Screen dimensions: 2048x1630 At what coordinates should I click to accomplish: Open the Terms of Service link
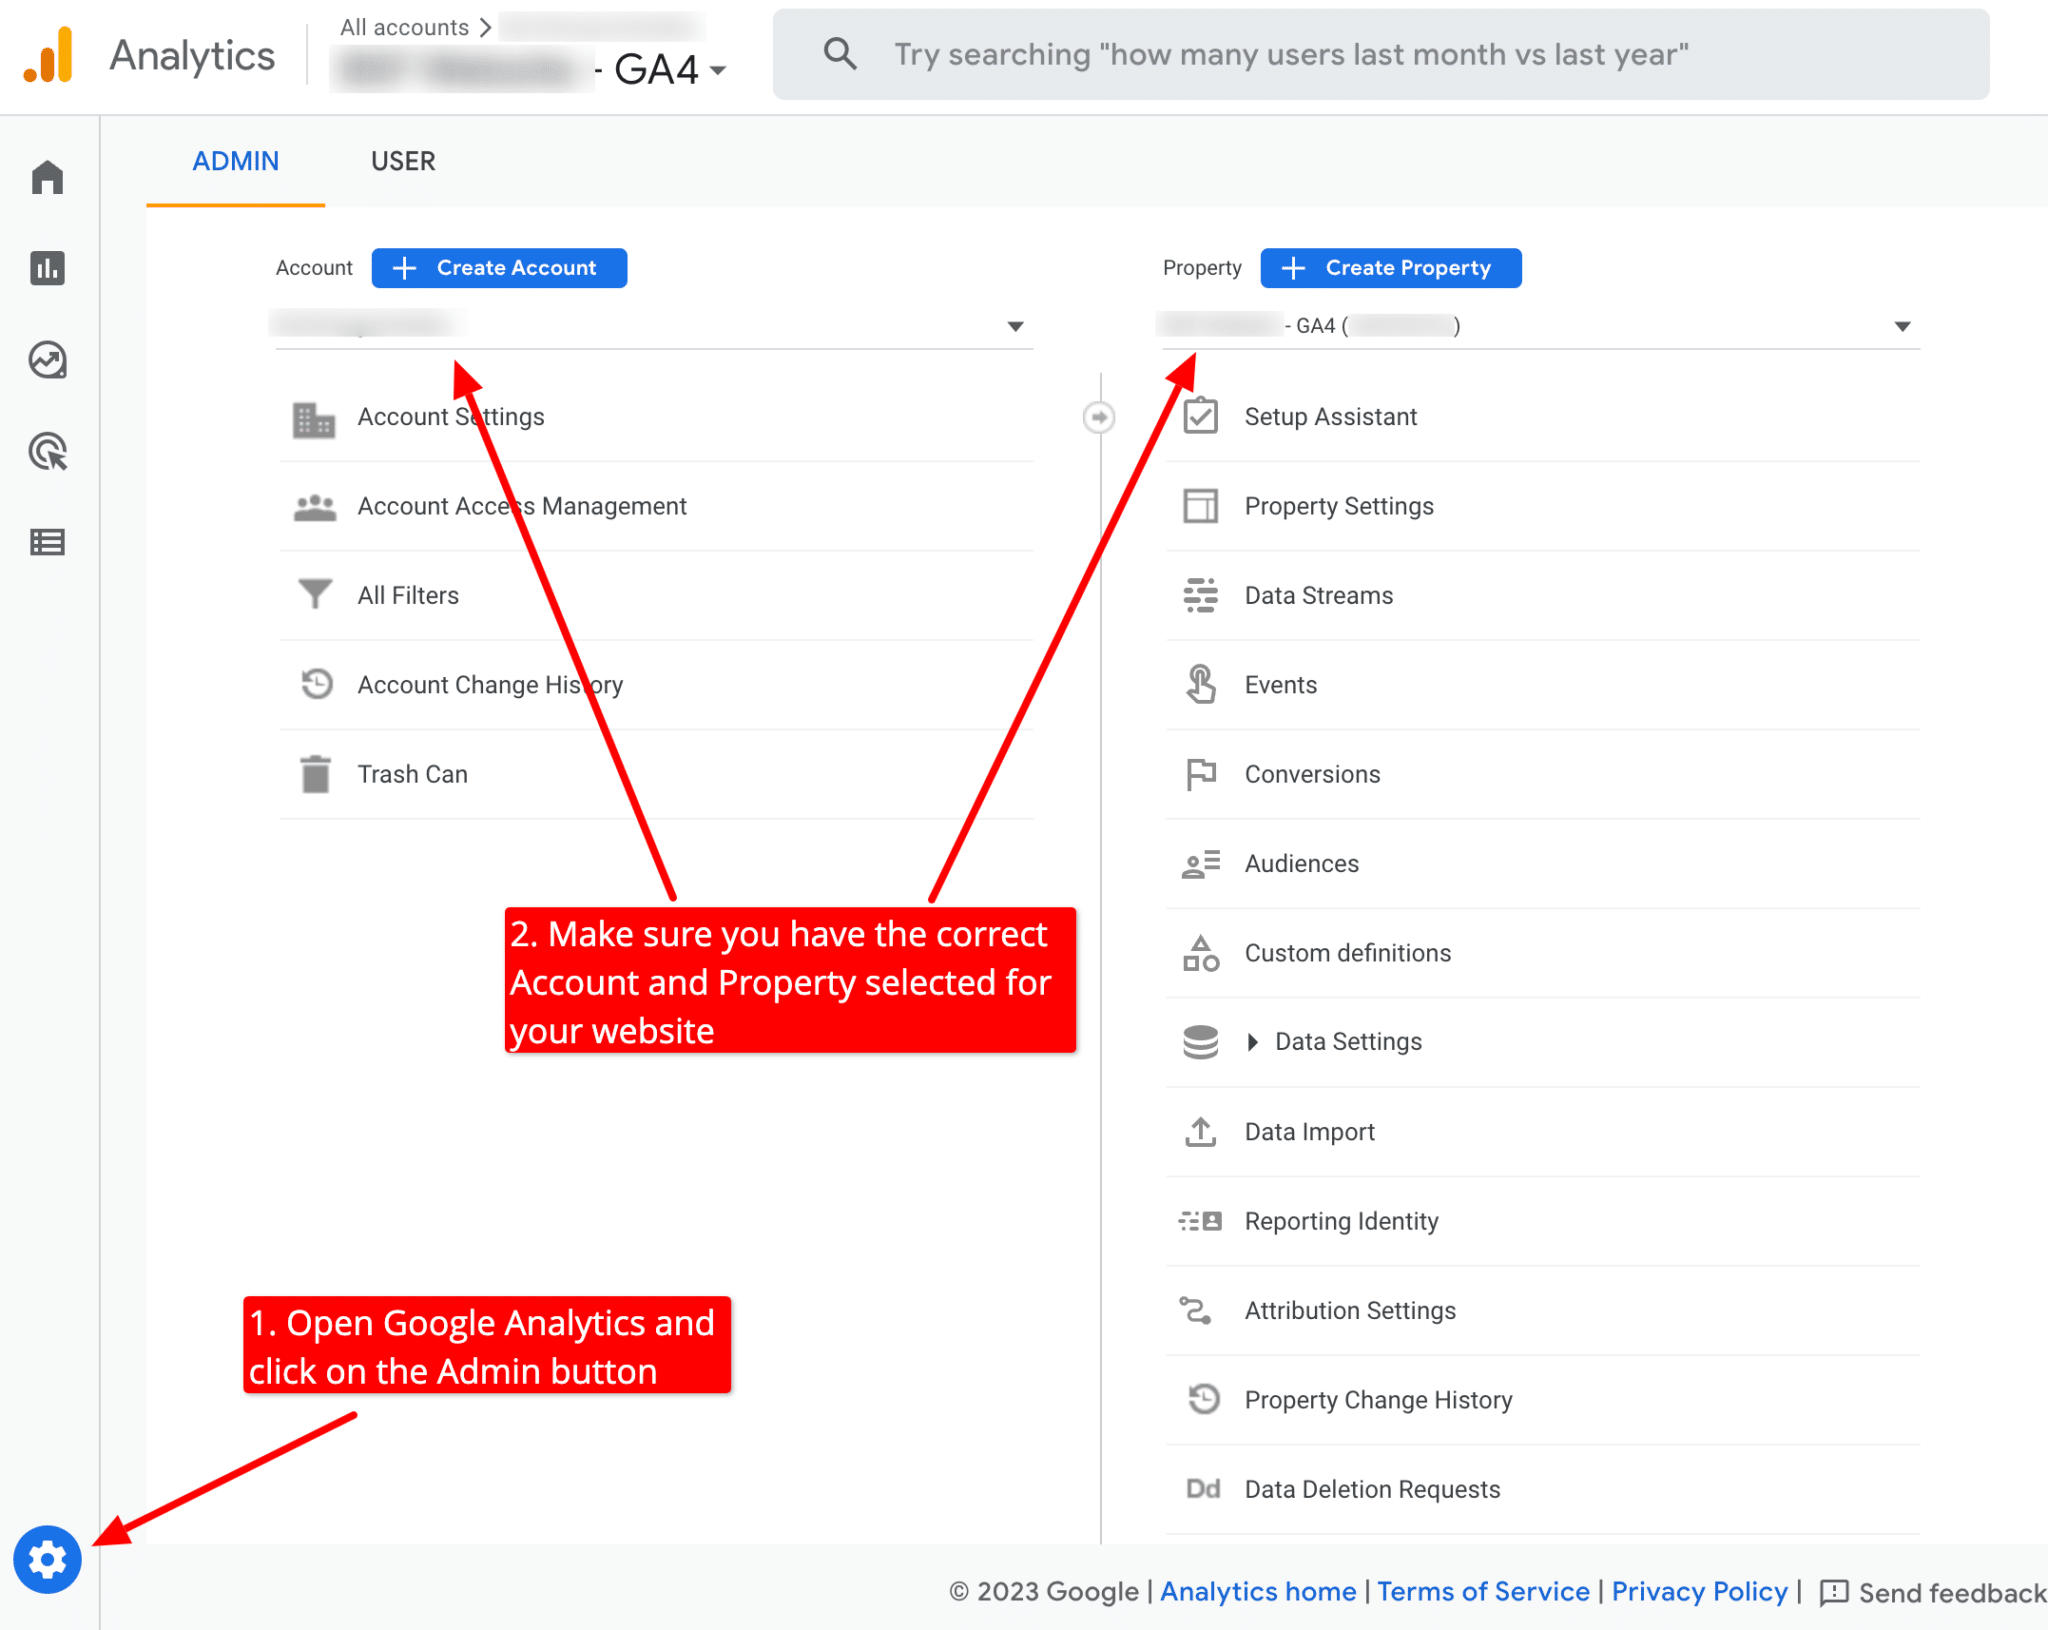[1483, 1591]
